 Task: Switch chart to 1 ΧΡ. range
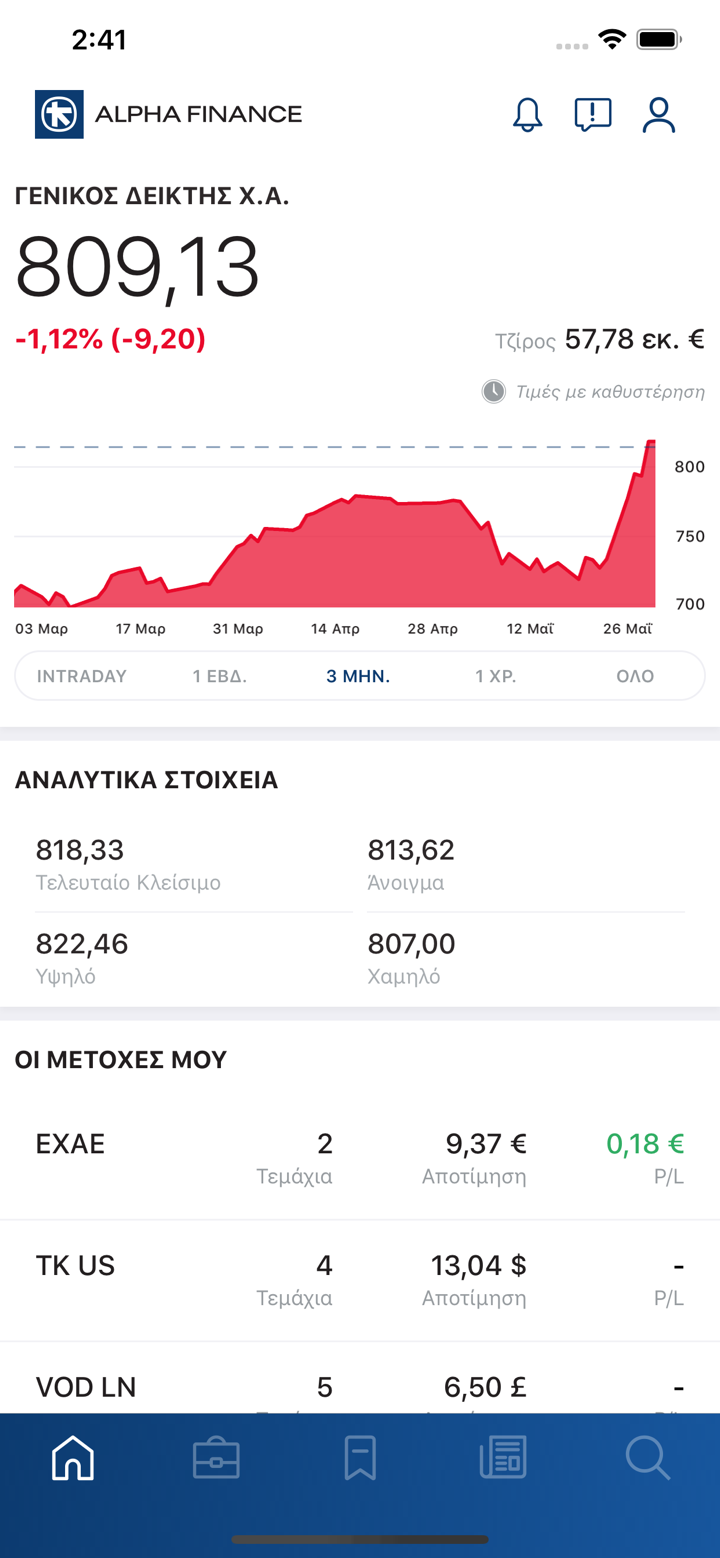496,676
